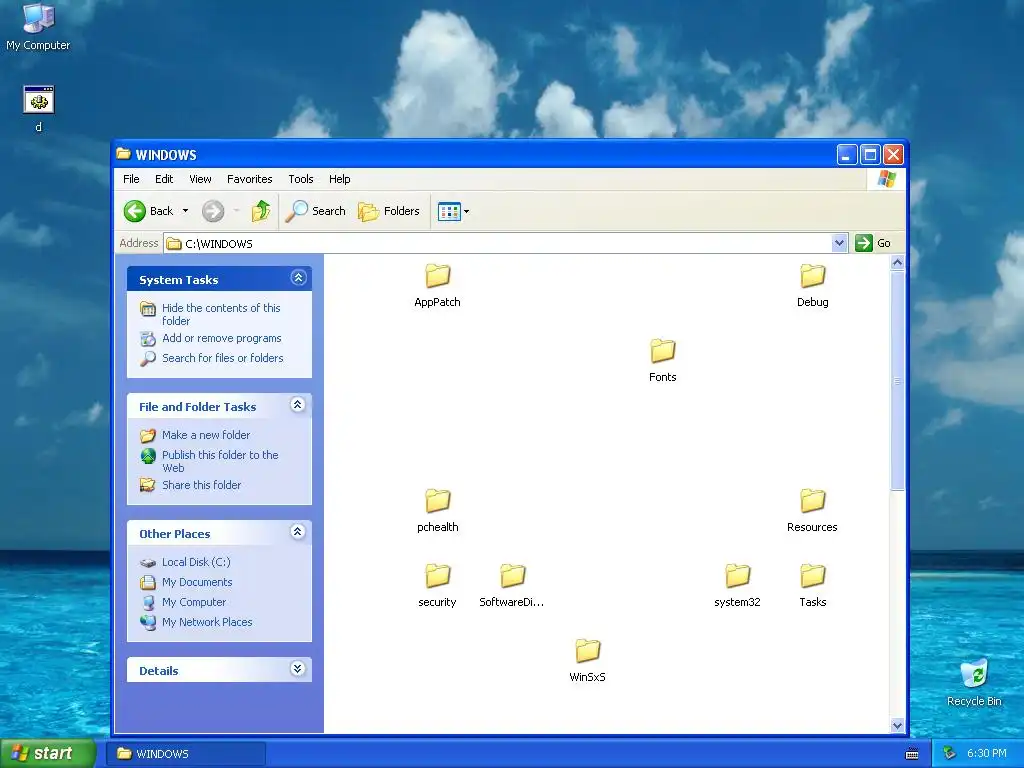The height and width of the screenshot is (768, 1024).
Task: Open the View menu
Action: [x=200, y=179]
